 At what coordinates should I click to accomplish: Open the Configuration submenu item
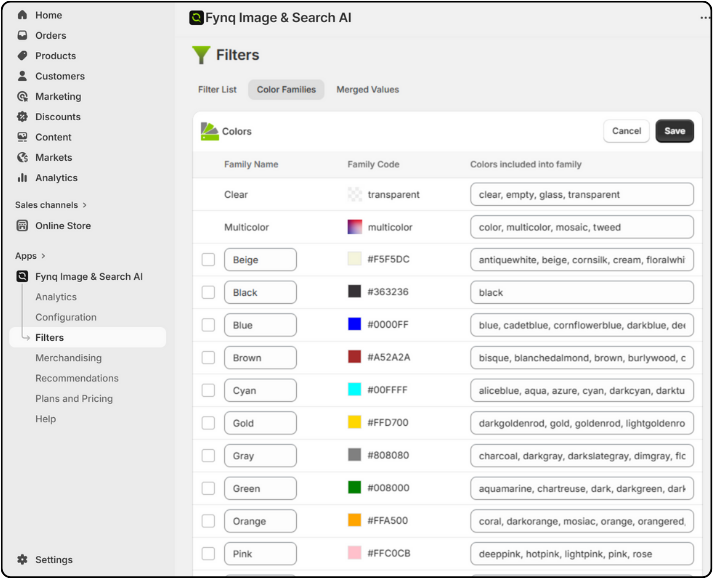(66, 317)
